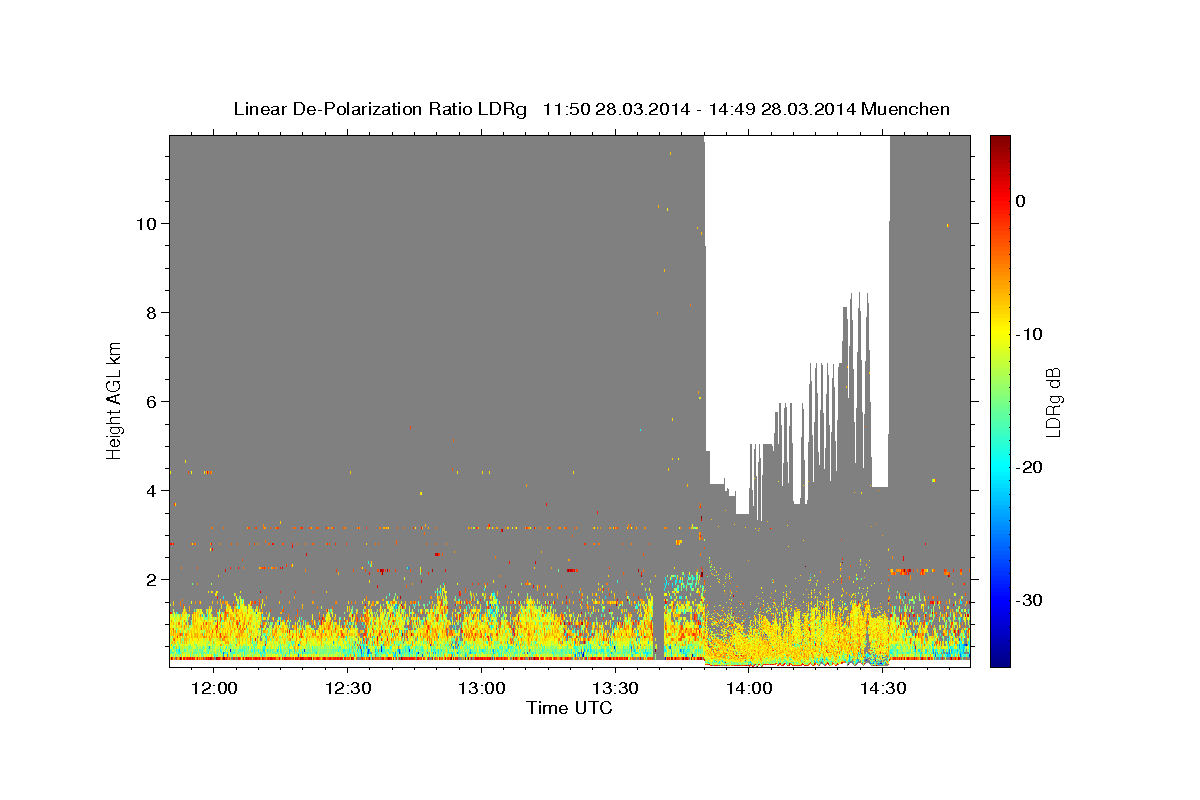1200x800 pixels.
Task: Click the dark blue bottom of colorbar
Action: tap(1000, 658)
